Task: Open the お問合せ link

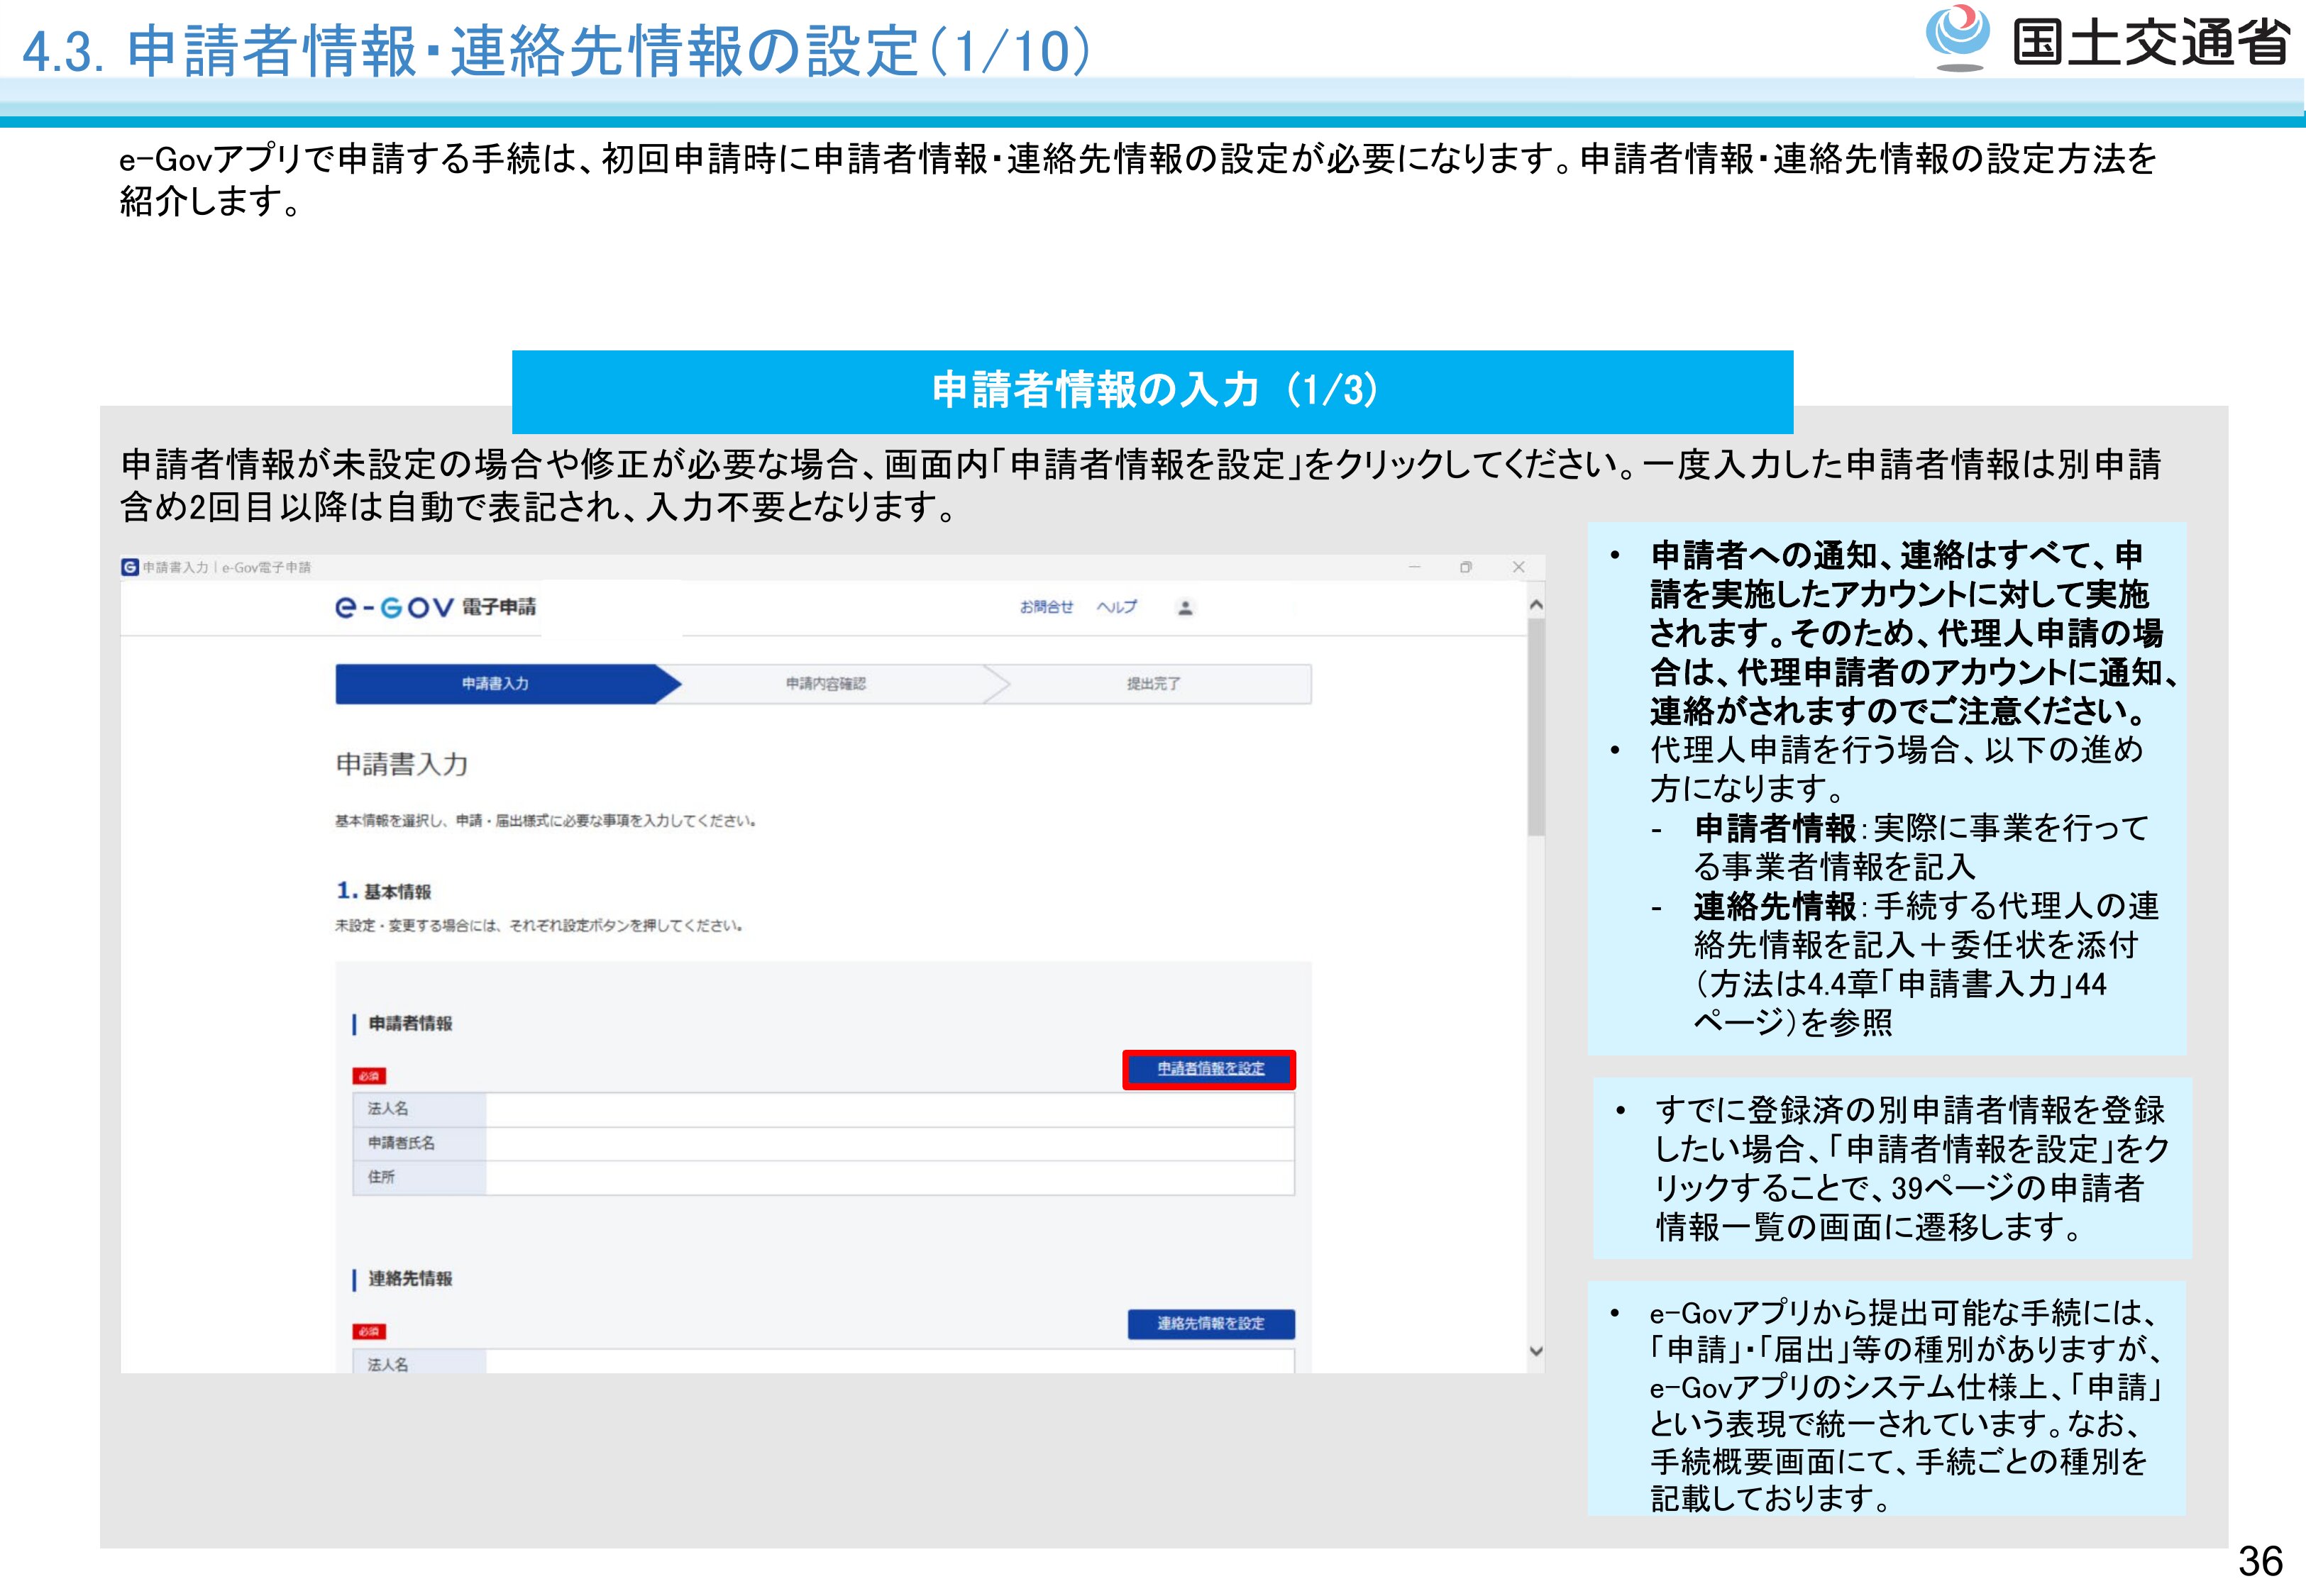Action: pos(1046,607)
